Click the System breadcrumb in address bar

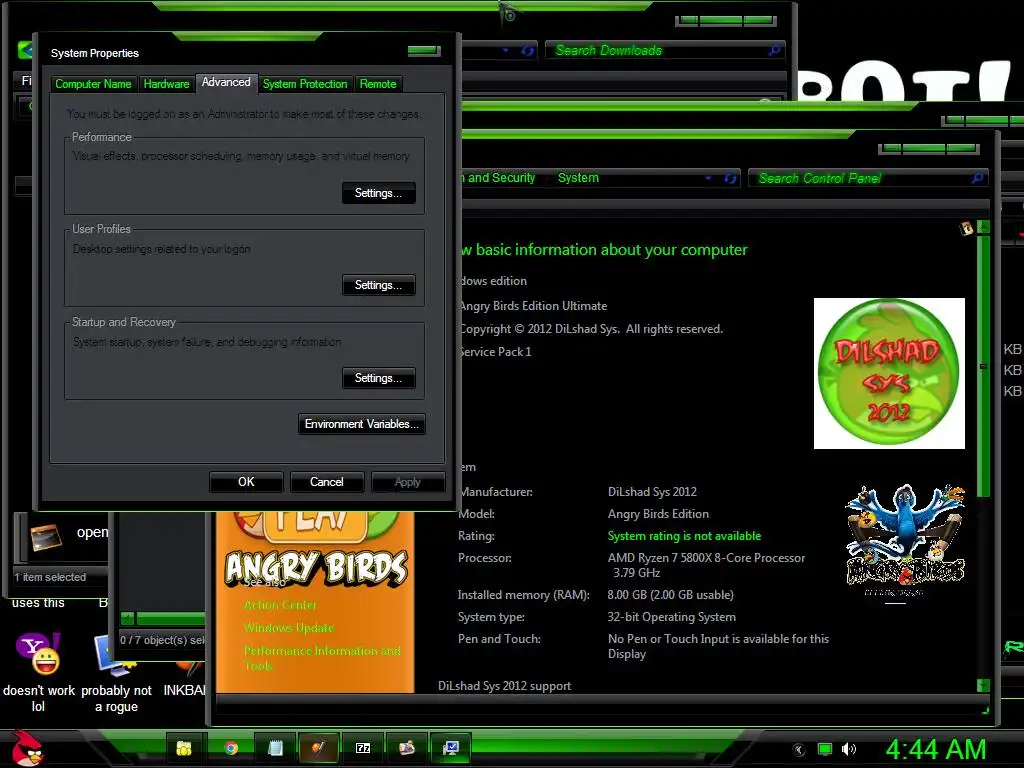pyautogui.click(x=578, y=178)
